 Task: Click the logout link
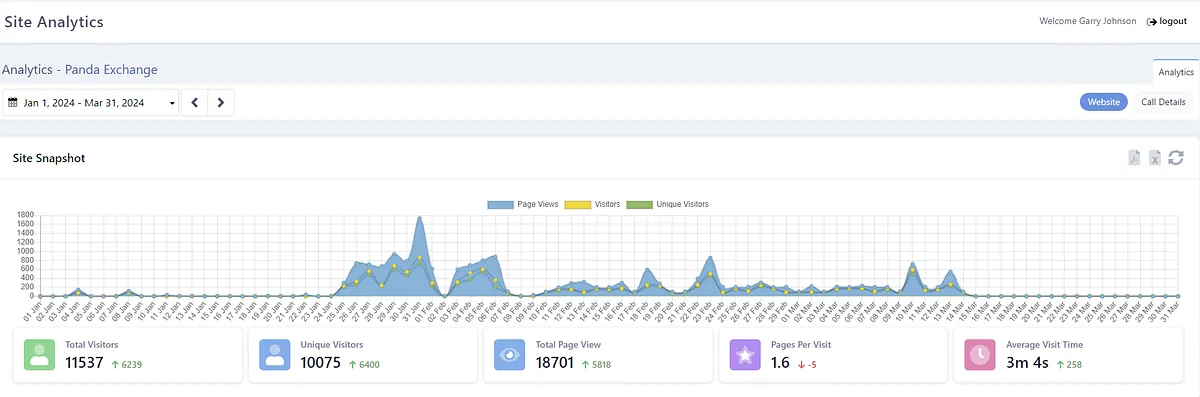point(1167,21)
